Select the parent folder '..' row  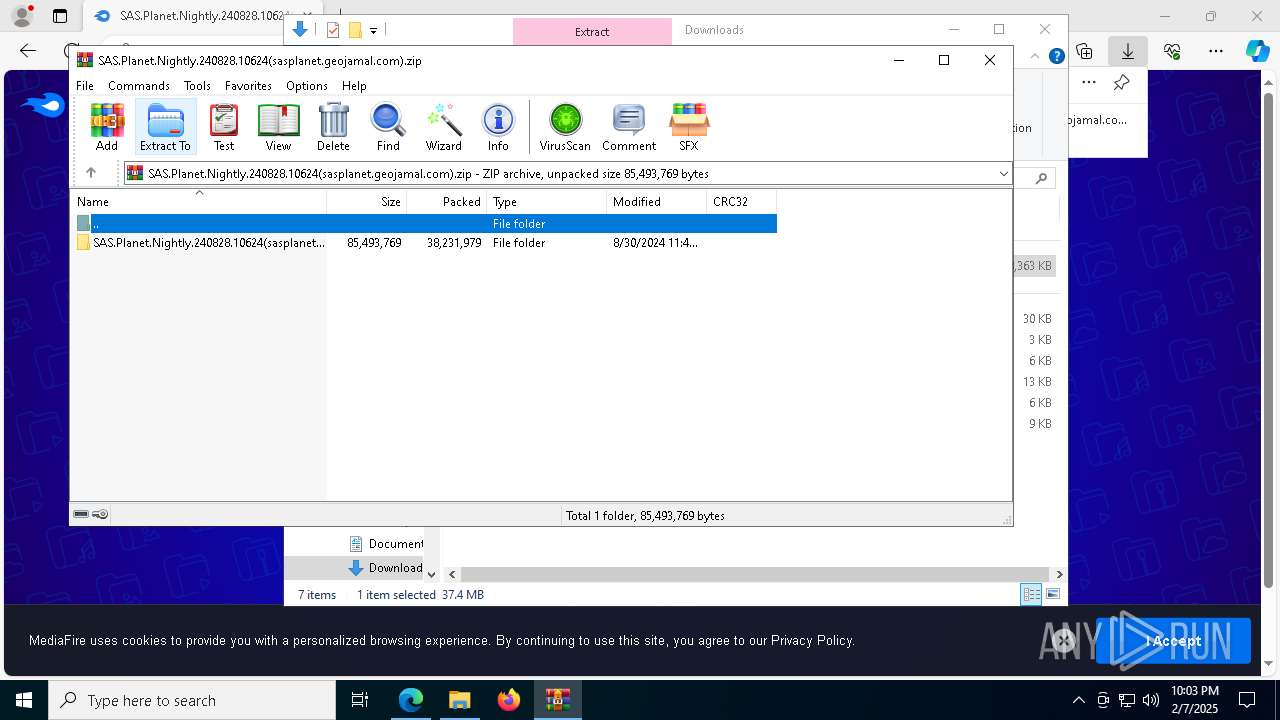pos(425,223)
